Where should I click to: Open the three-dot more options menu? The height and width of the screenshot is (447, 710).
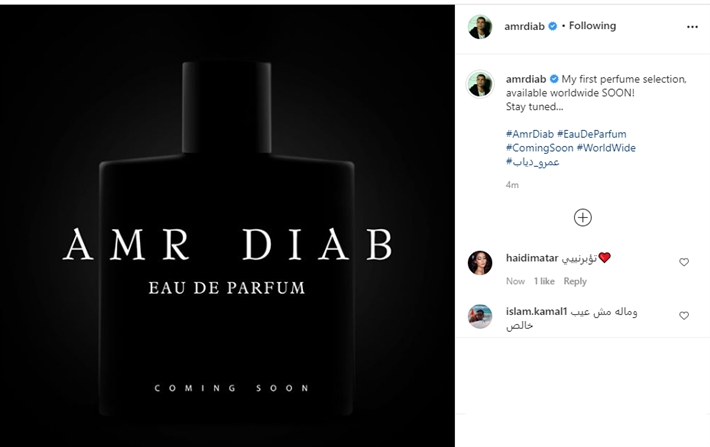click(692, 27)
